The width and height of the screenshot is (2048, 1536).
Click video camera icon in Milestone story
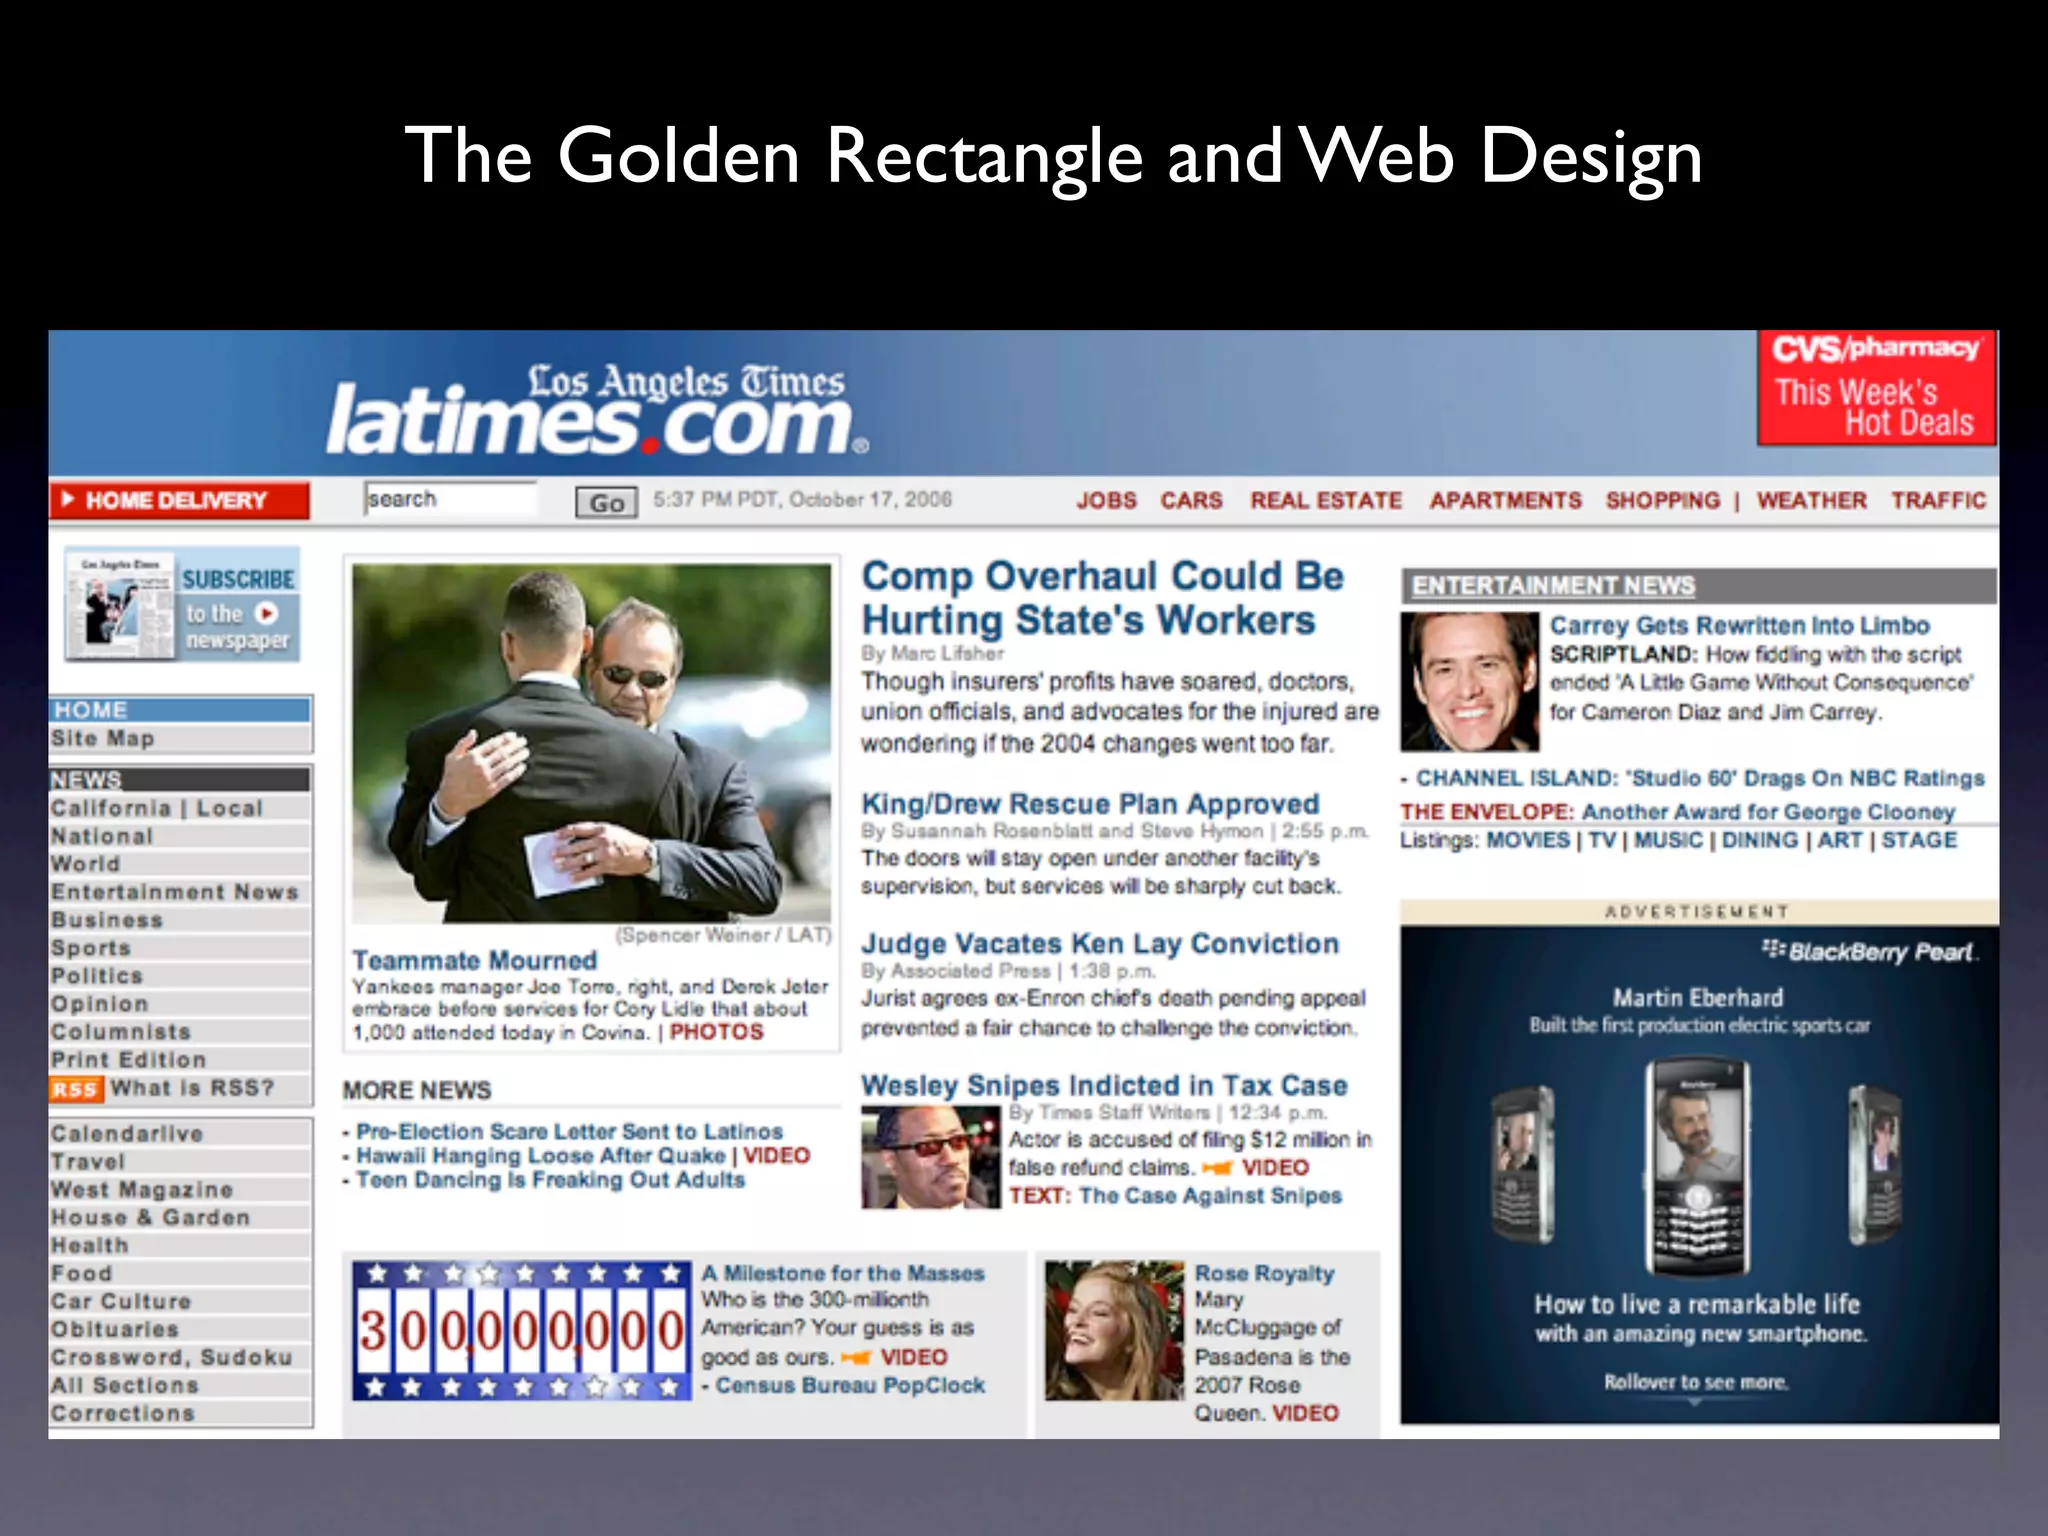[x=856, y=1358]
